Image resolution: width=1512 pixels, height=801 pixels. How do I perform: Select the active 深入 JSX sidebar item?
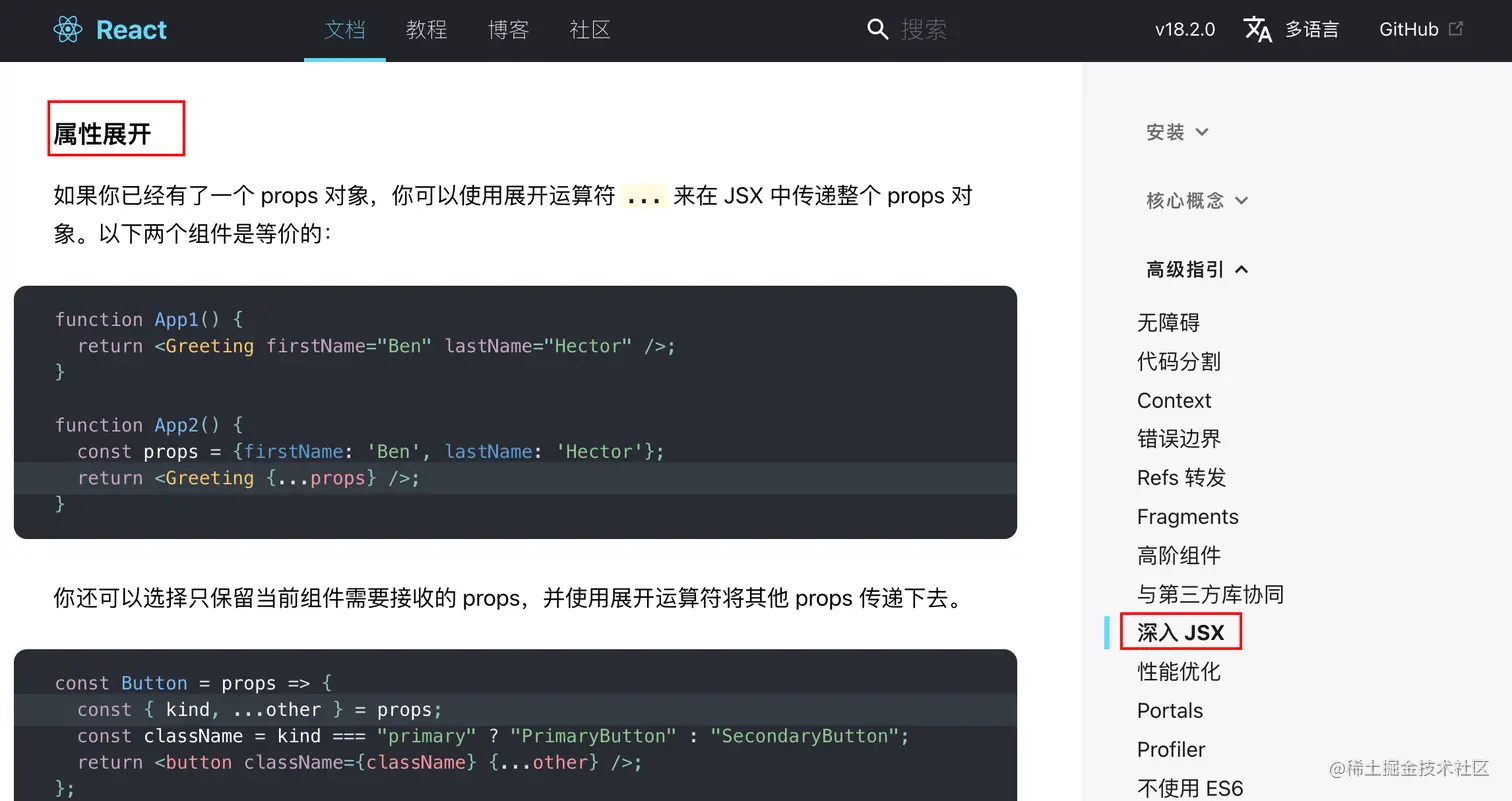[x=1180, y=633]
